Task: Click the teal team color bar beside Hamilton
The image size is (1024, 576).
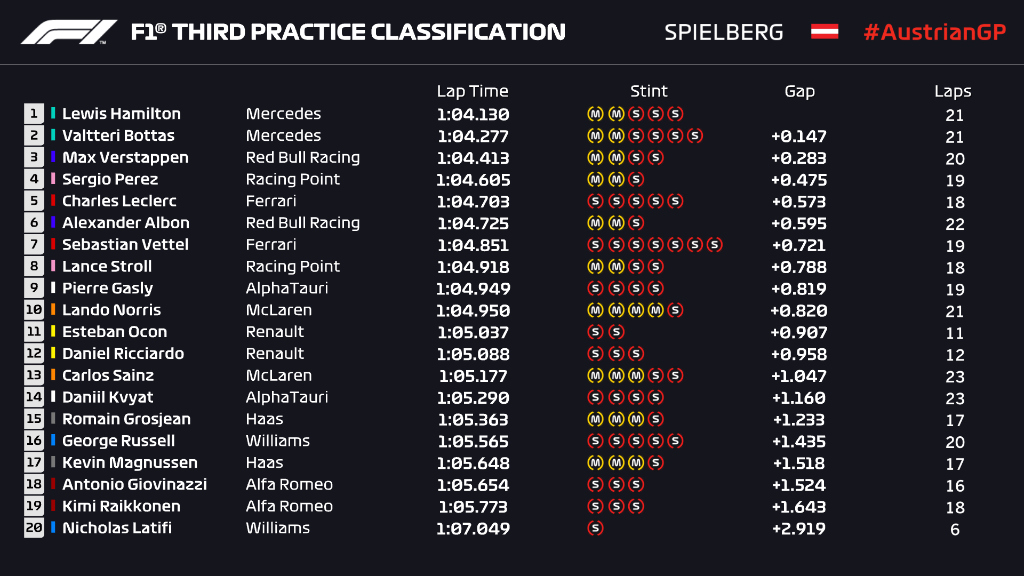Action: 53,114
